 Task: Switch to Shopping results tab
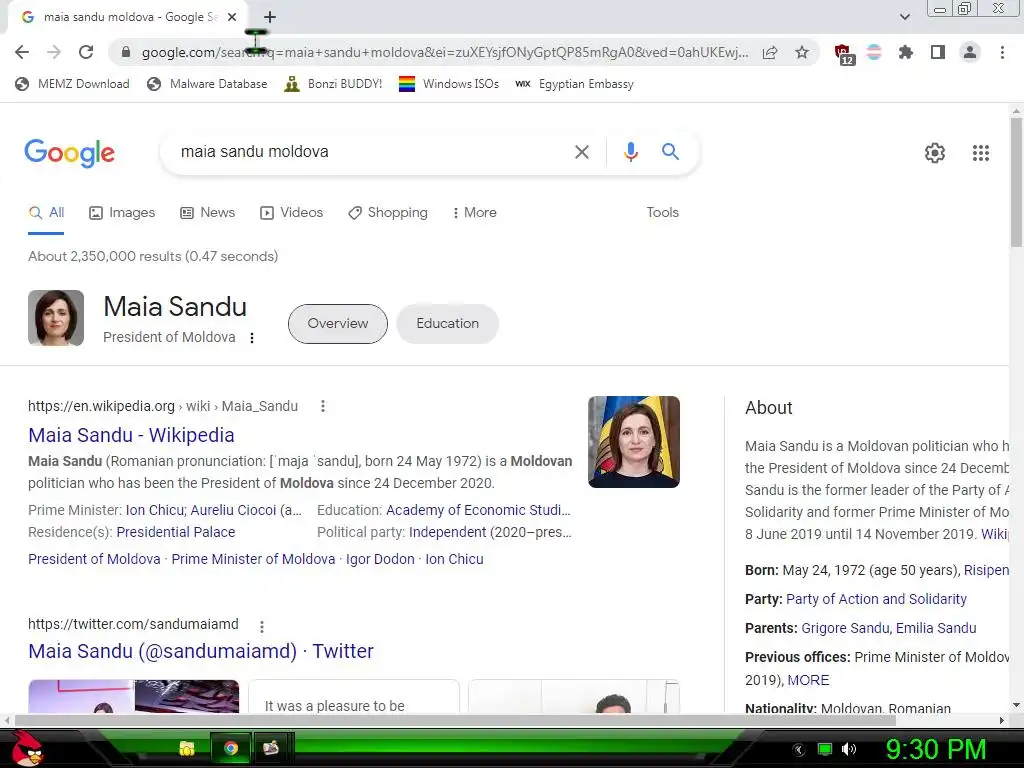point(388,213)
